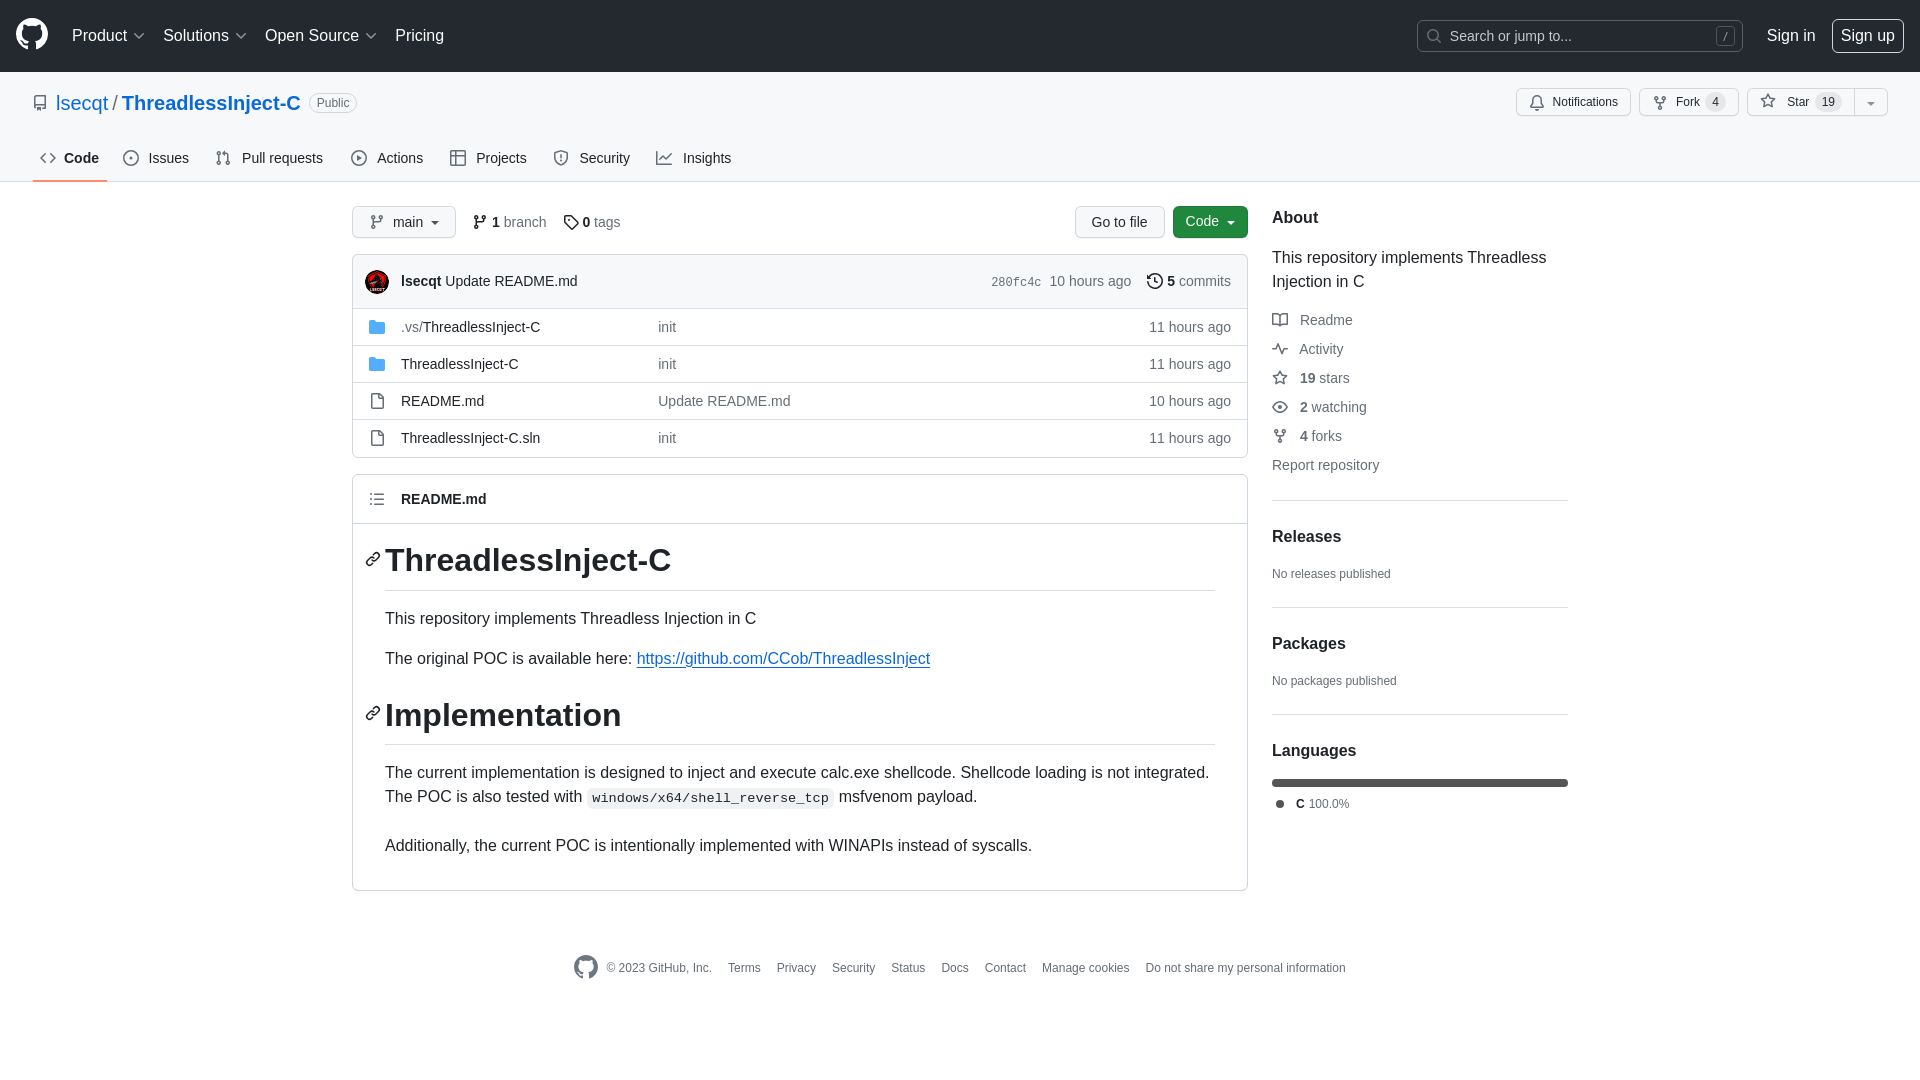Open the lsecqt owner link
The image size is (1920, 1080).
click(x=82, y=103)
